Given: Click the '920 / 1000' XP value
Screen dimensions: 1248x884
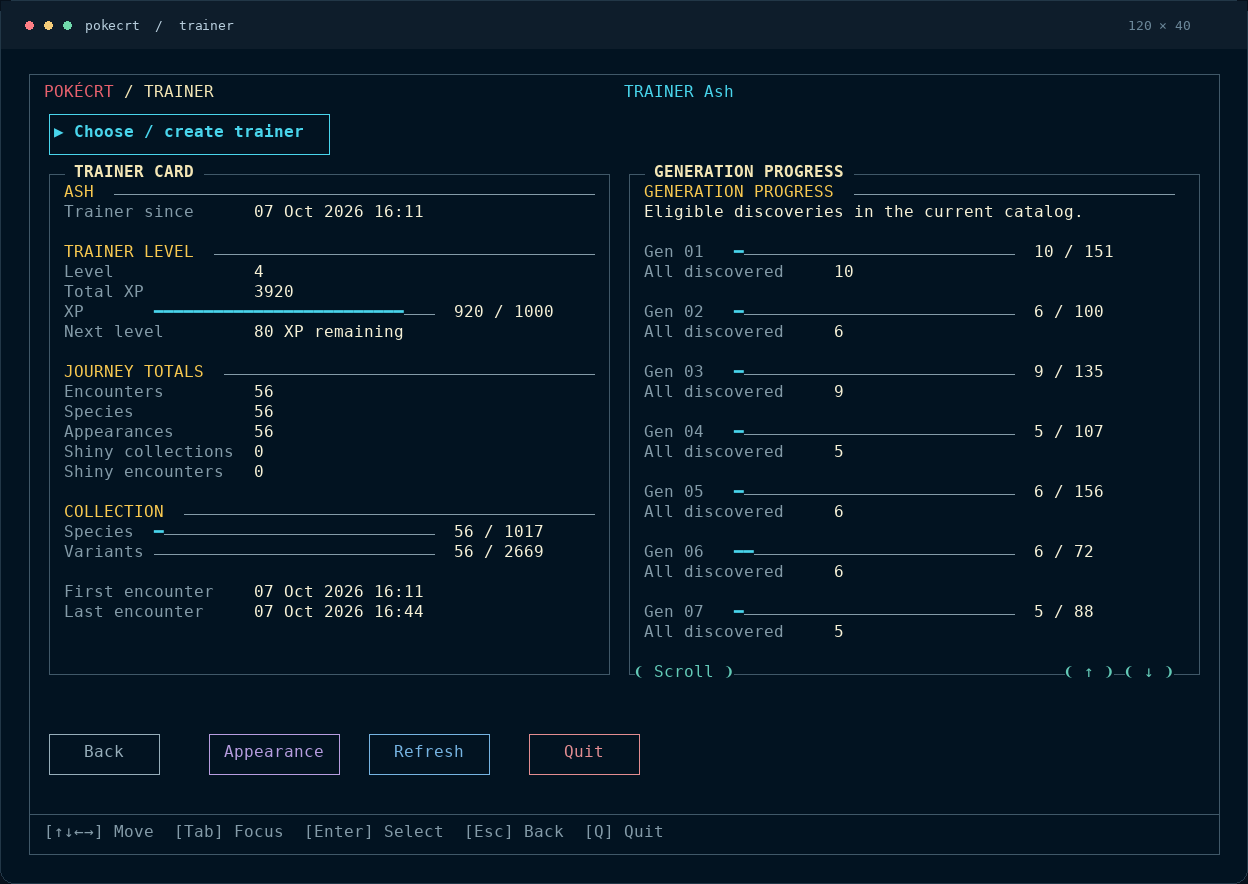Looking at the screenshot, I should [504, 312].
